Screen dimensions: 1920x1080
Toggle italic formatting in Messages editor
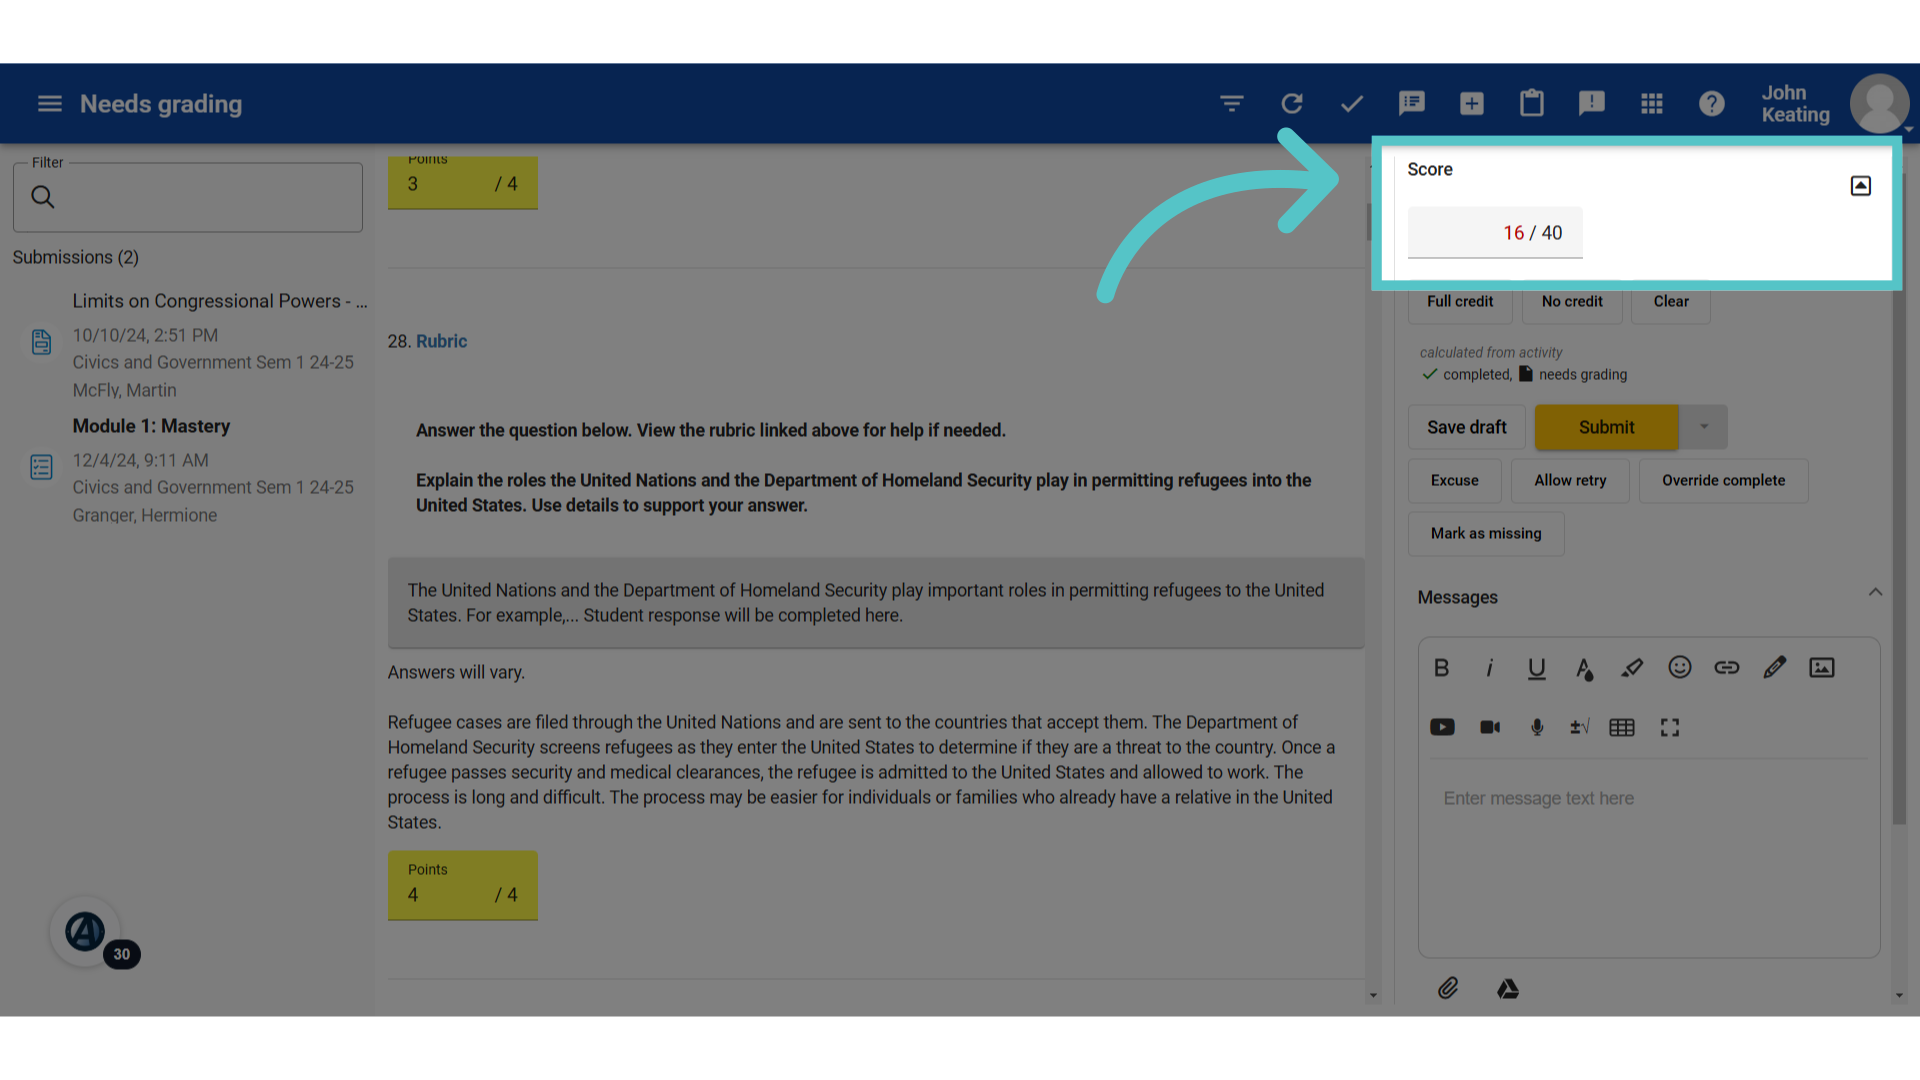[1489, 668]
